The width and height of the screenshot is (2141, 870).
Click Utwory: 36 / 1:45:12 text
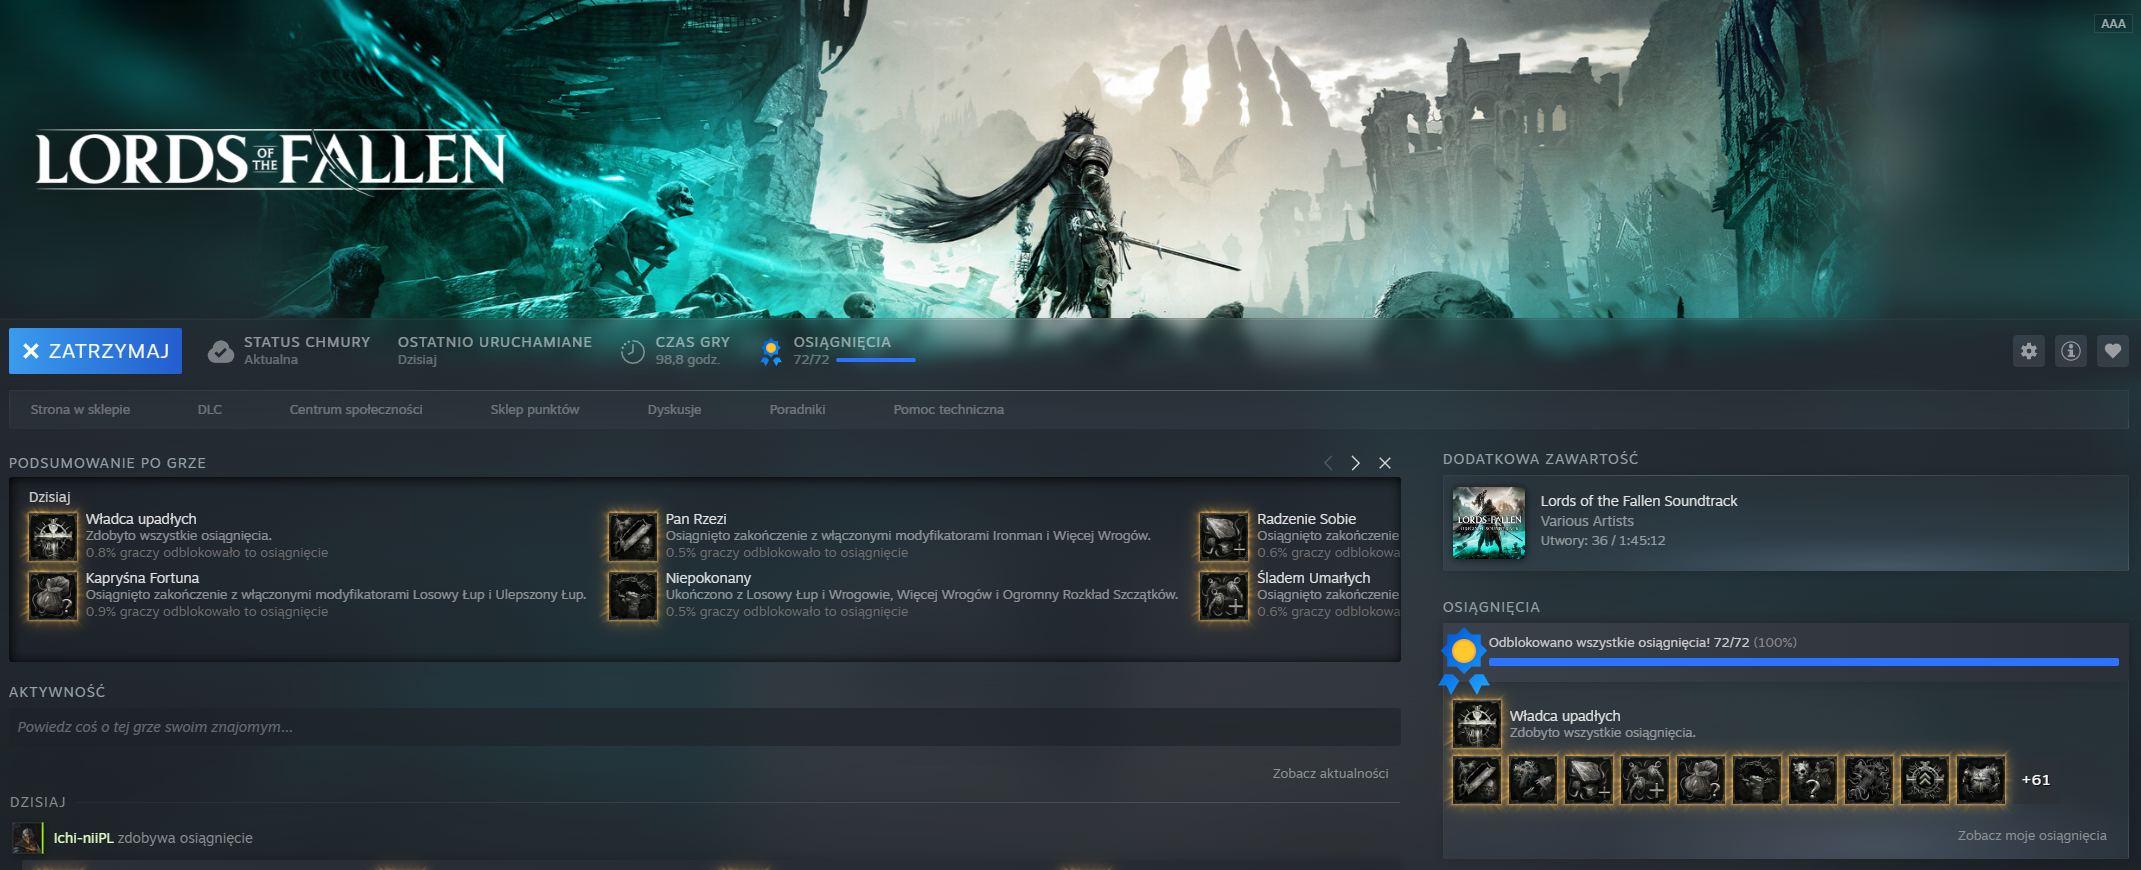click(x=1603, y=541)
